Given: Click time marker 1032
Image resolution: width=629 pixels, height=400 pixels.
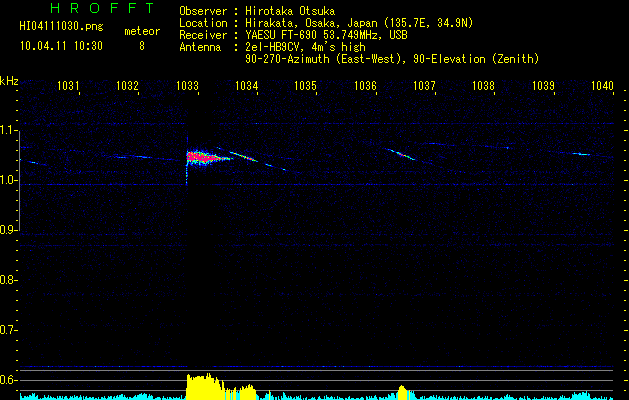Looking at the screenshot, I should pos(127,86).
